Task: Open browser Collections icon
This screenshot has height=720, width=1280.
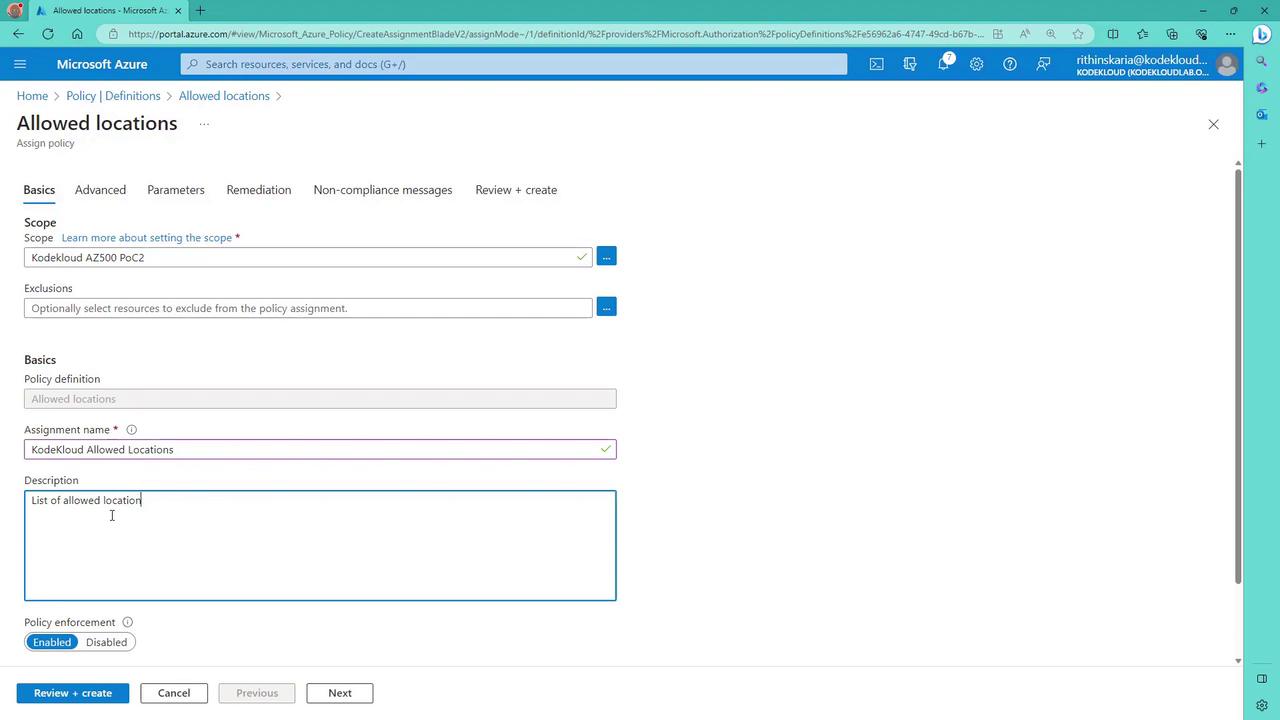Action: 1172,33
